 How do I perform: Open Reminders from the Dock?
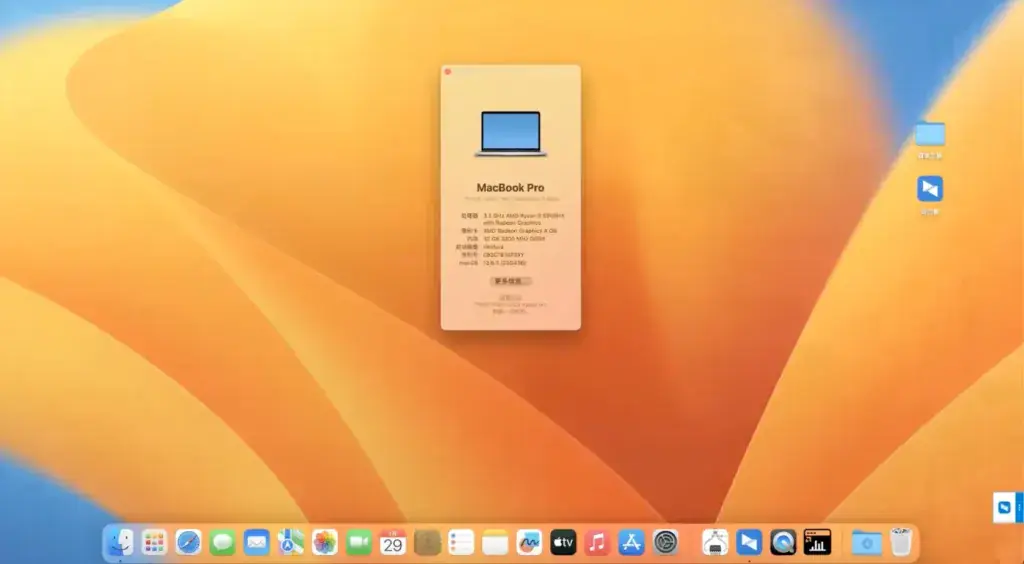coord(461,542)
